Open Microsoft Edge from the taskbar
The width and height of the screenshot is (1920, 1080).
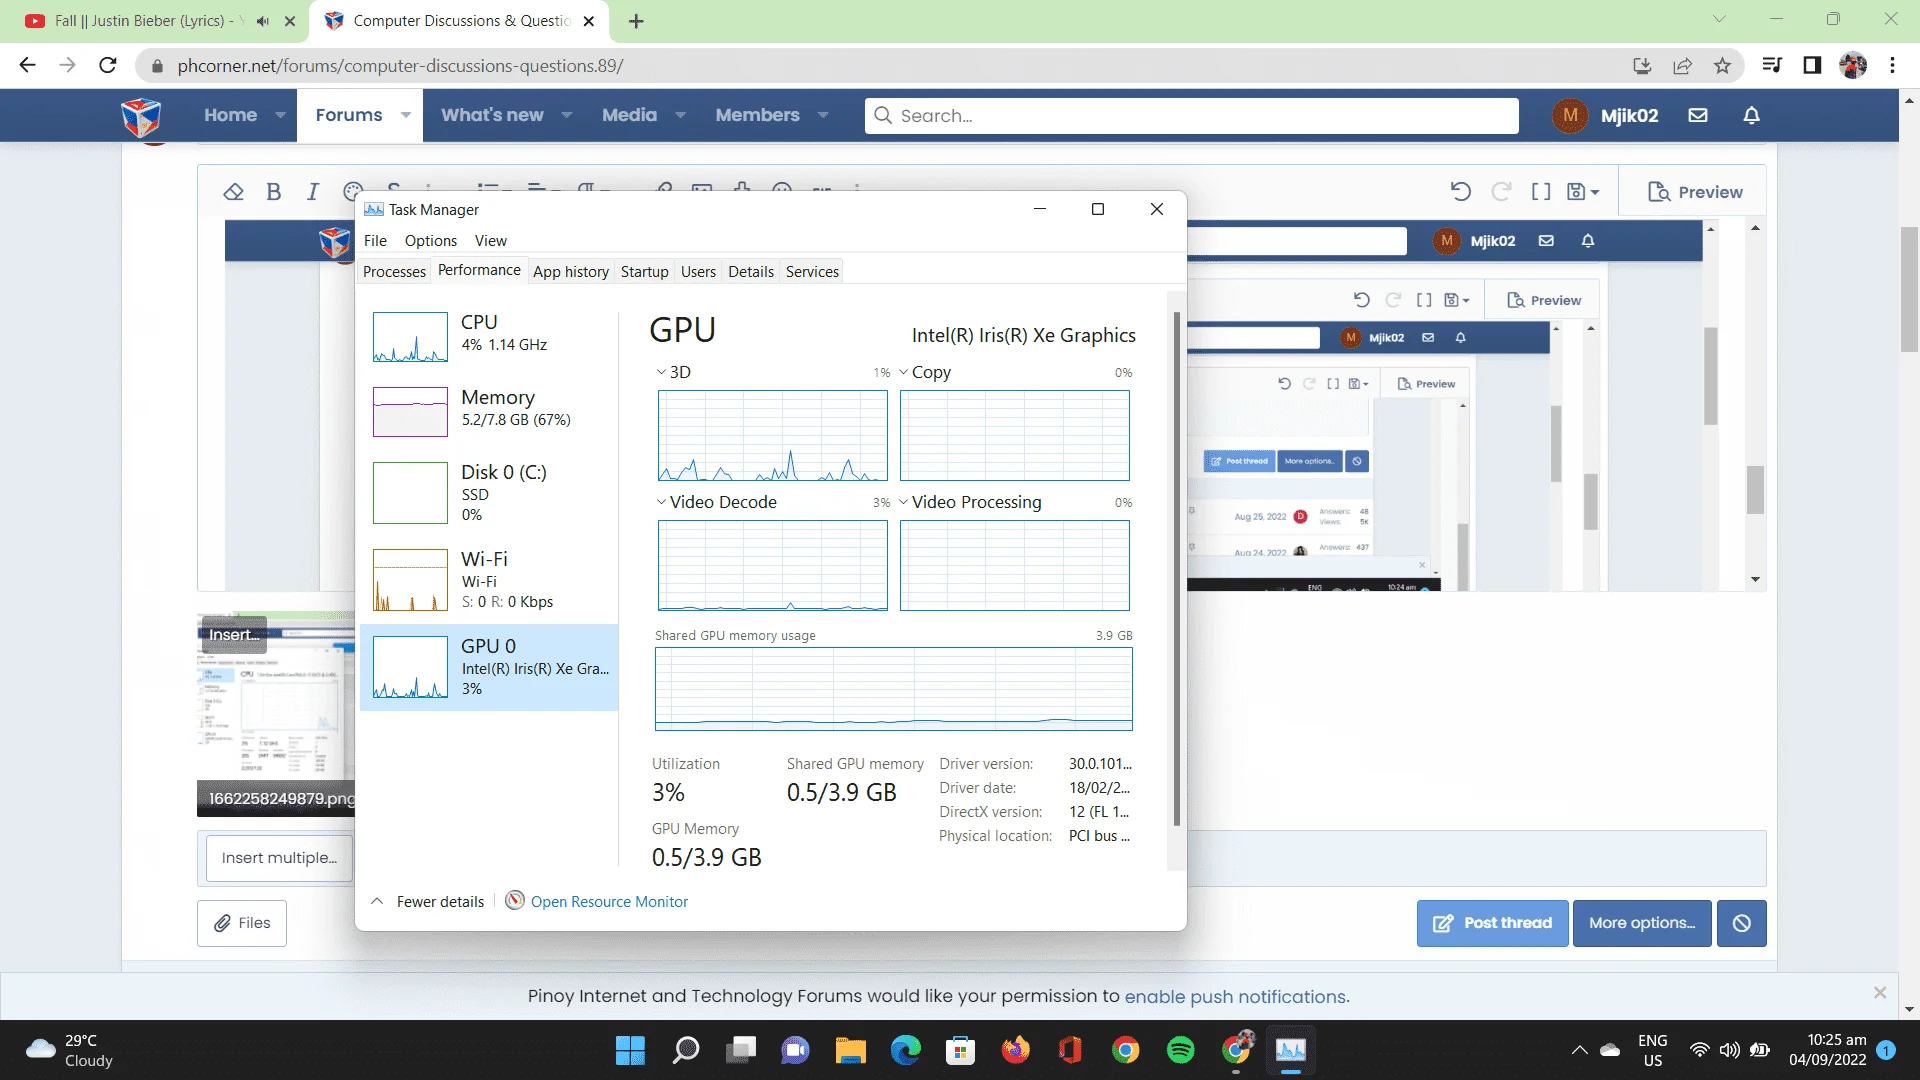point(906,1050)
